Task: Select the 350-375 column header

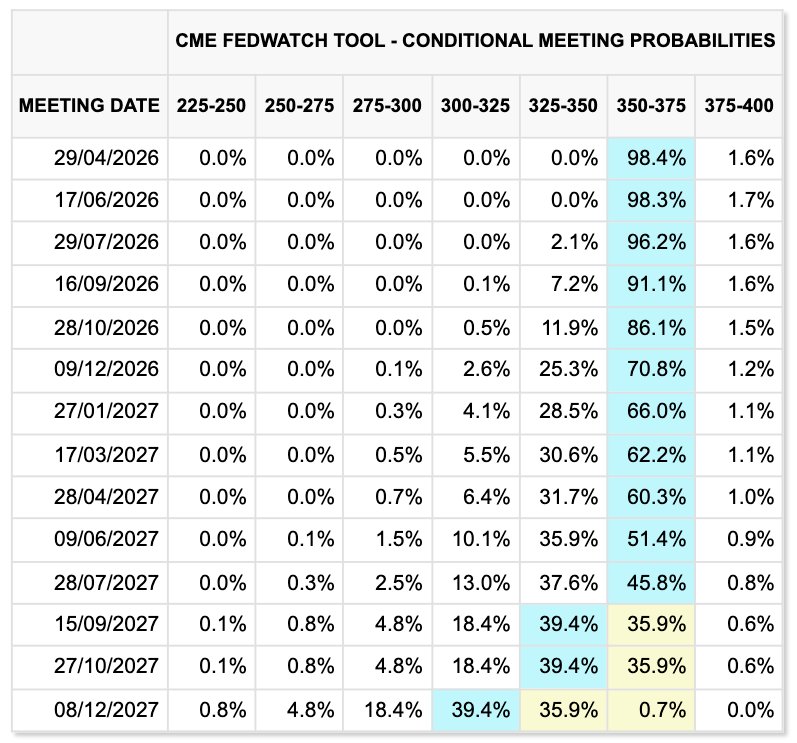Action: [x=651, y=105]
